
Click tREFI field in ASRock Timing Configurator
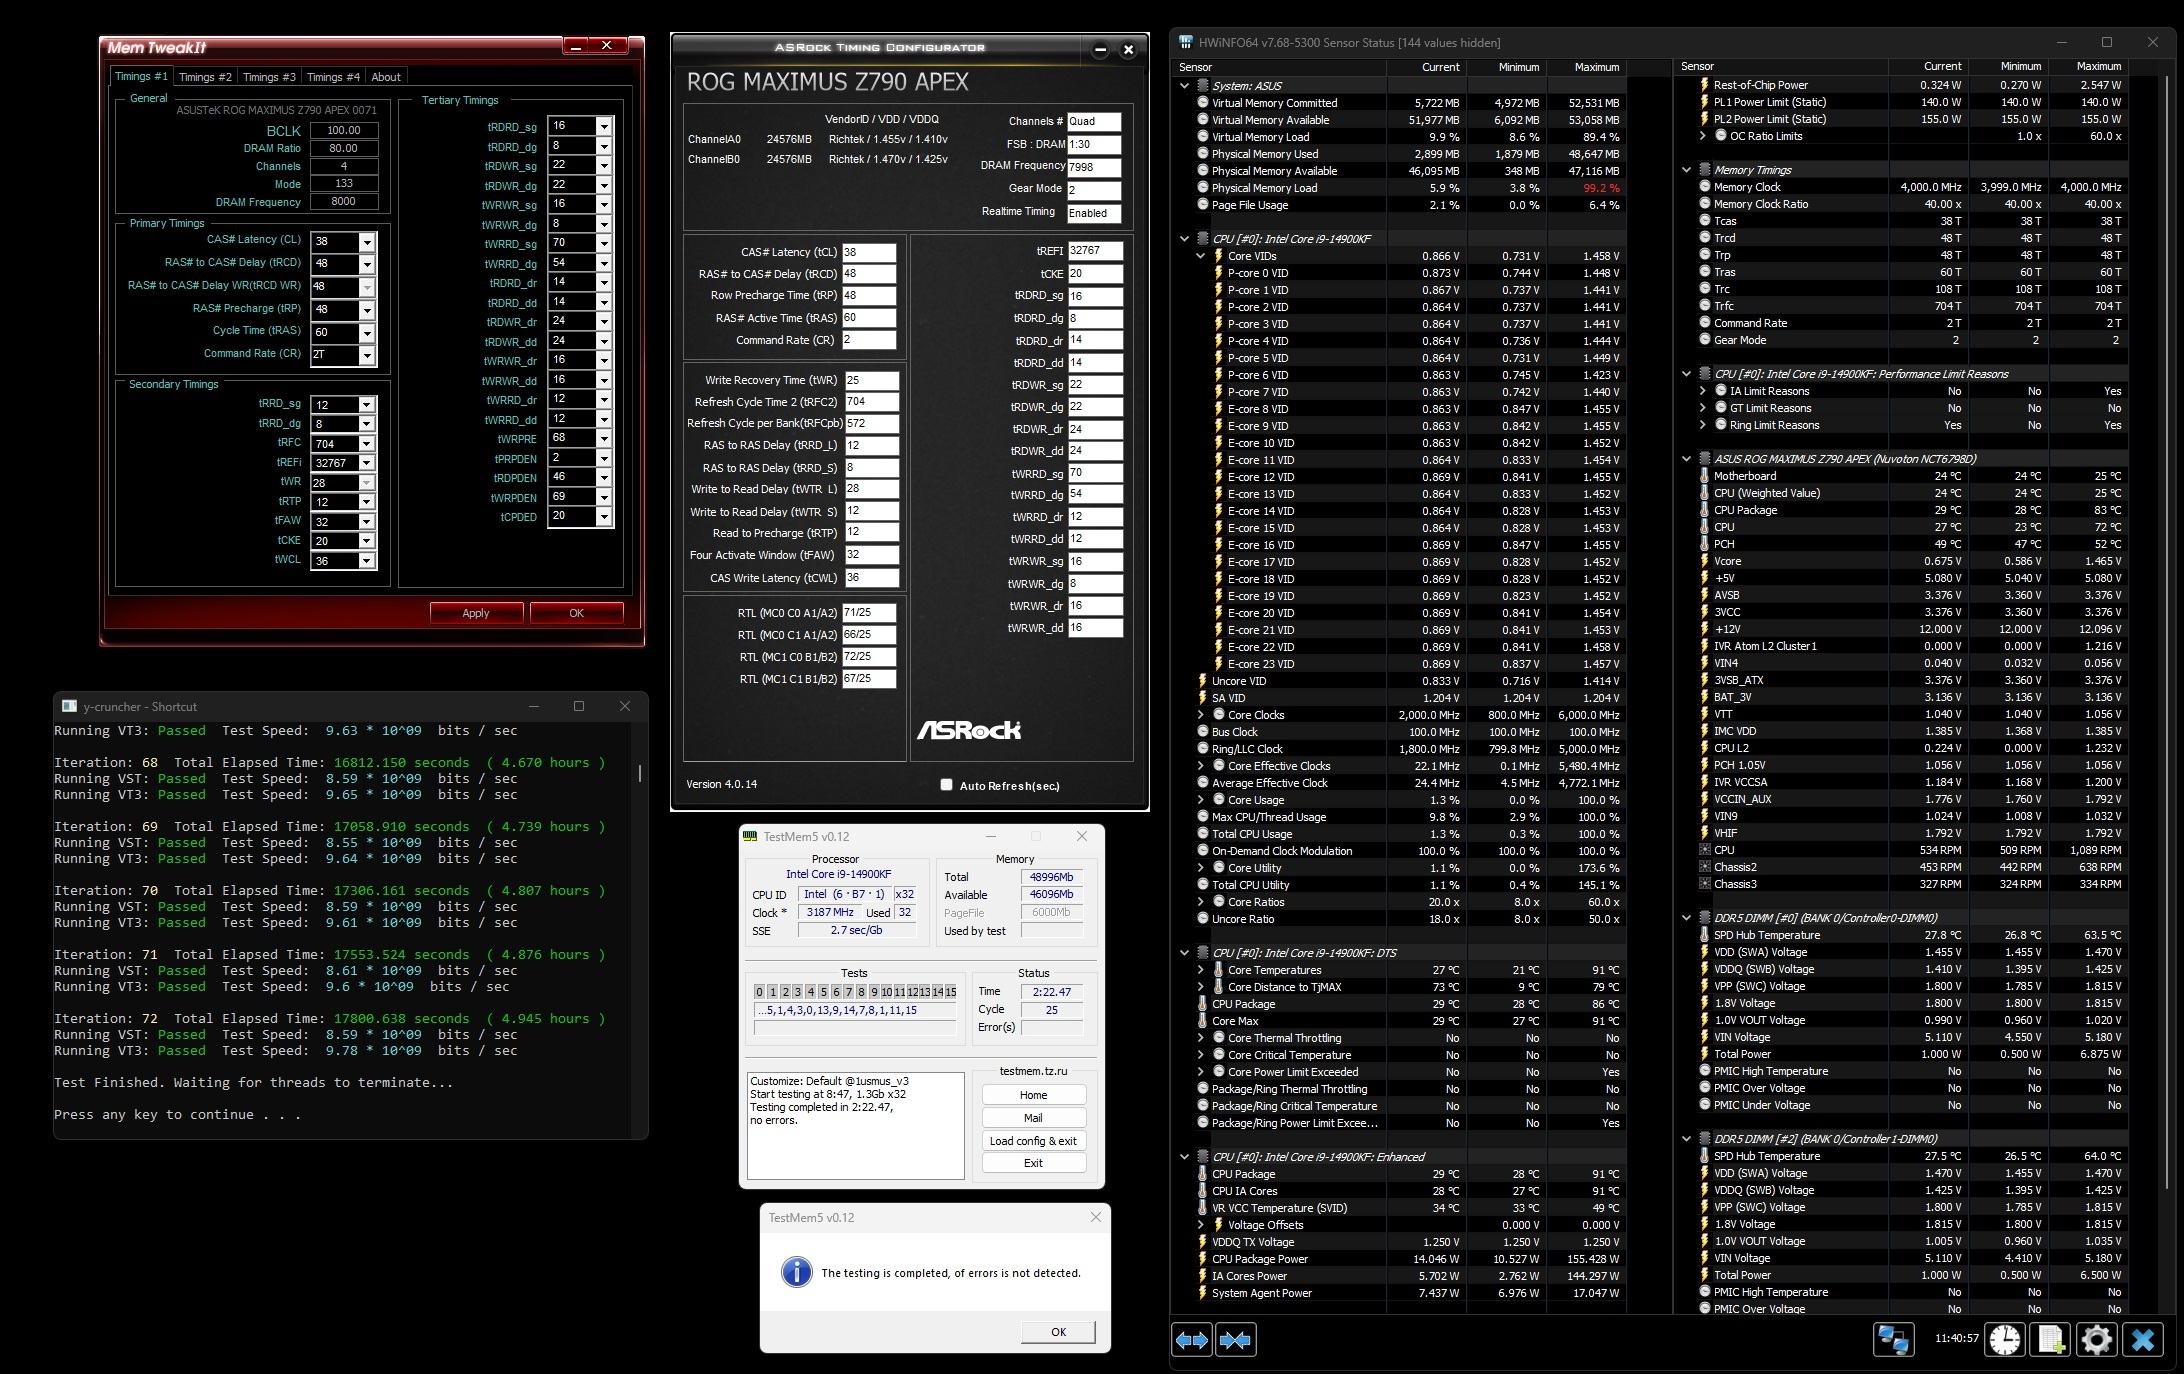point(1095,251)
